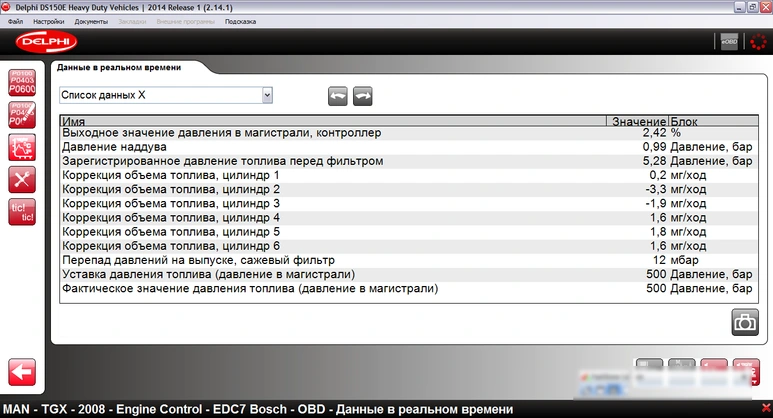Expand the Список данных X dropdown
This screenshot has width=773, height=418.
267,95
